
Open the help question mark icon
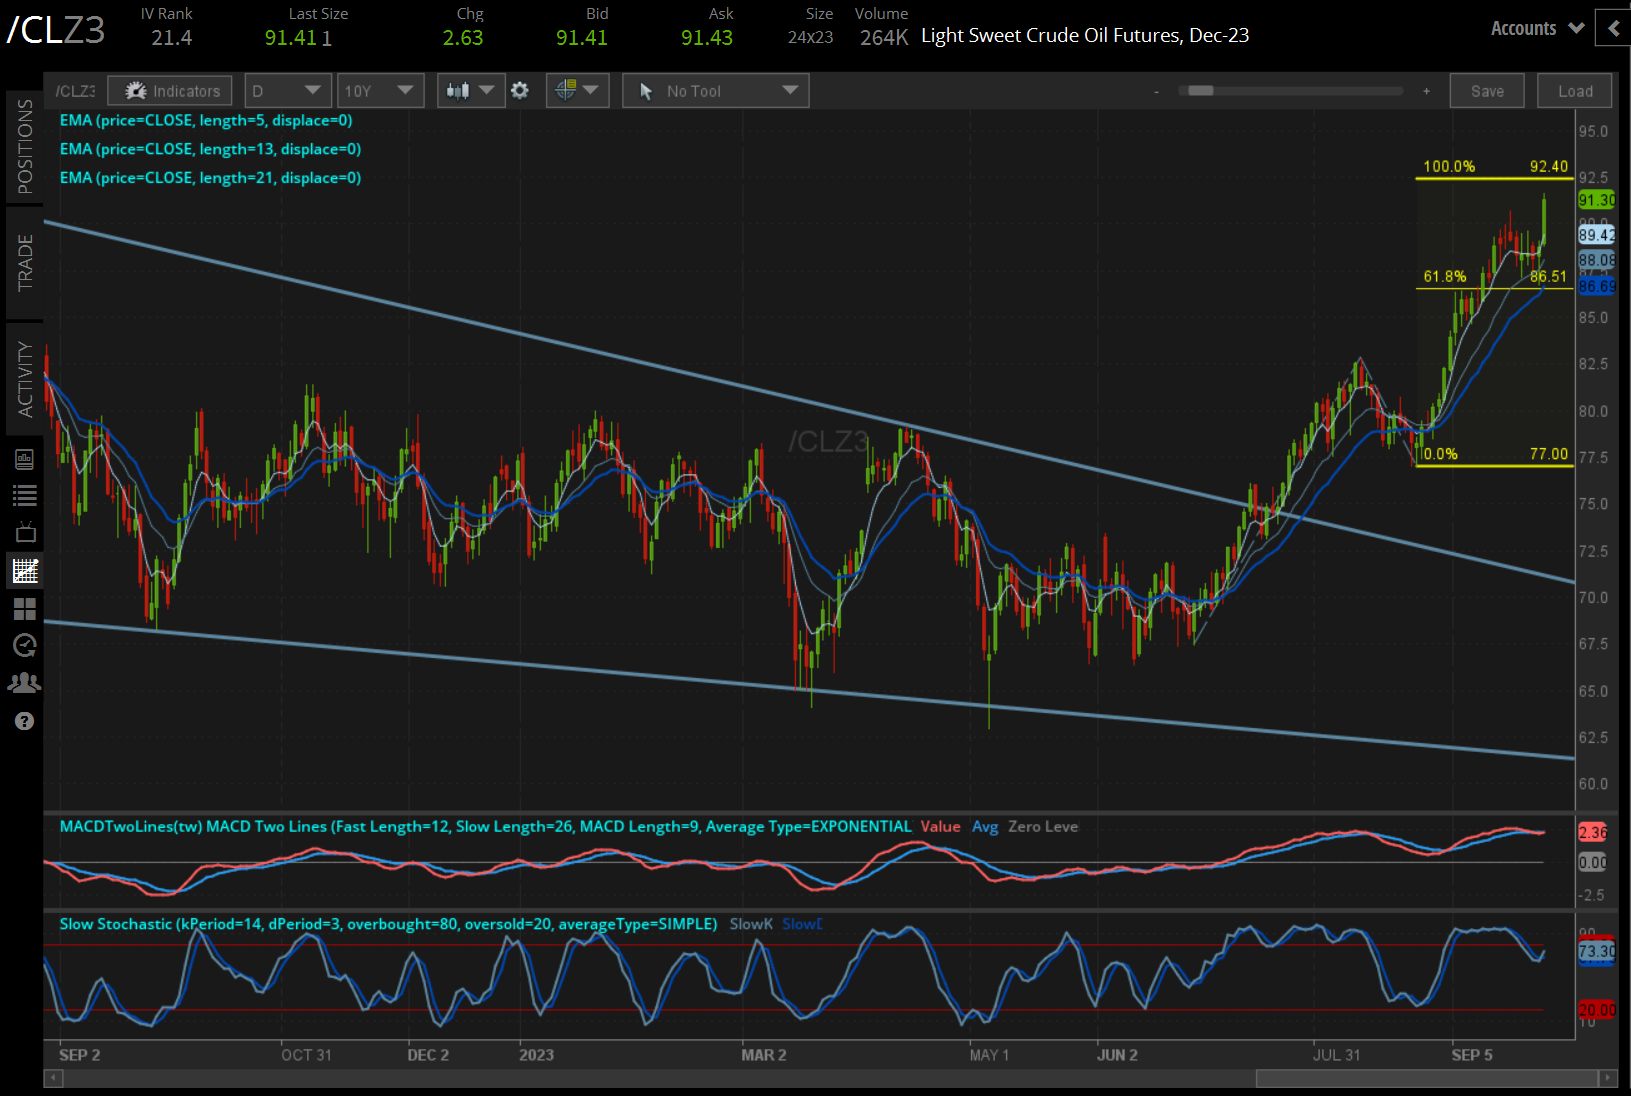click(24, 721)
